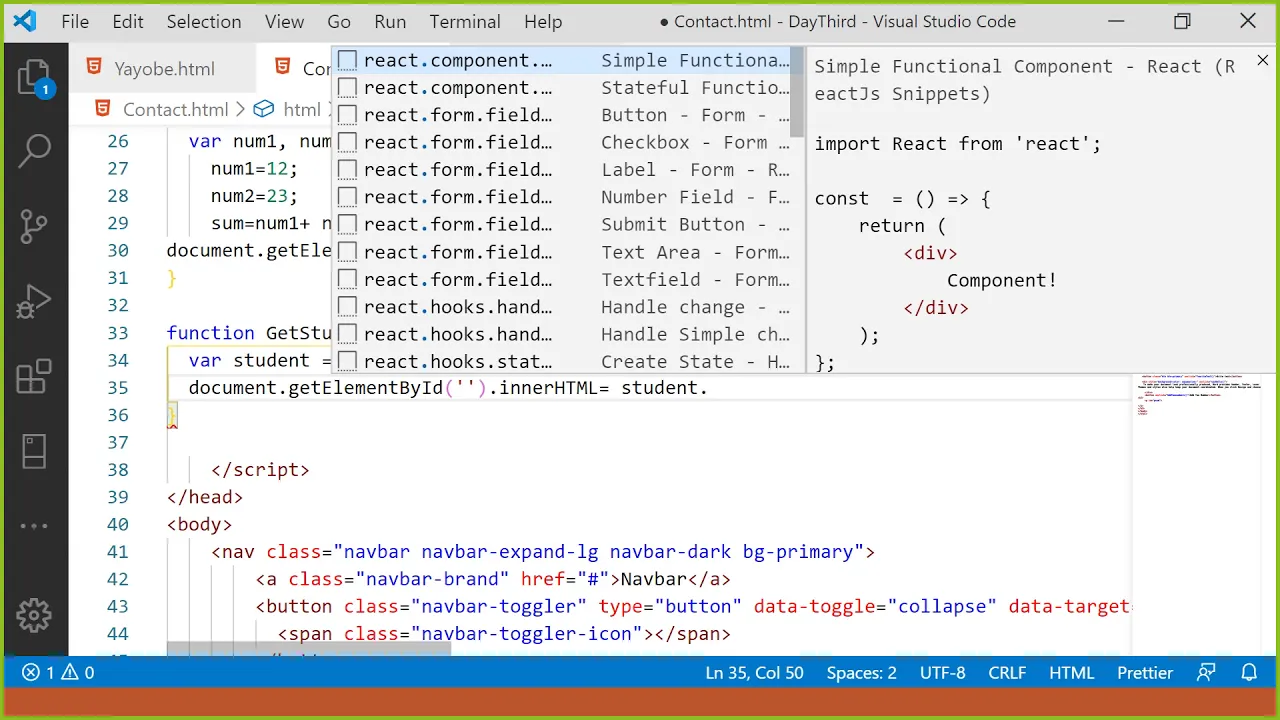Show additional views ellipsis in activity bar

[x=34, y=526]
